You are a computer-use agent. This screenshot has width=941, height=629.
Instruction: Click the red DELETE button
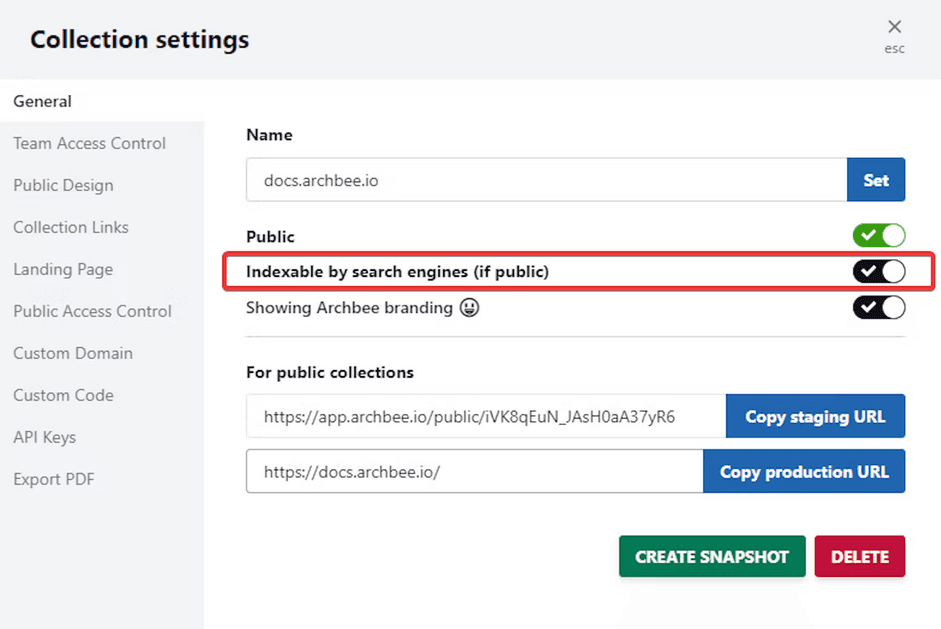coord(860,557)
